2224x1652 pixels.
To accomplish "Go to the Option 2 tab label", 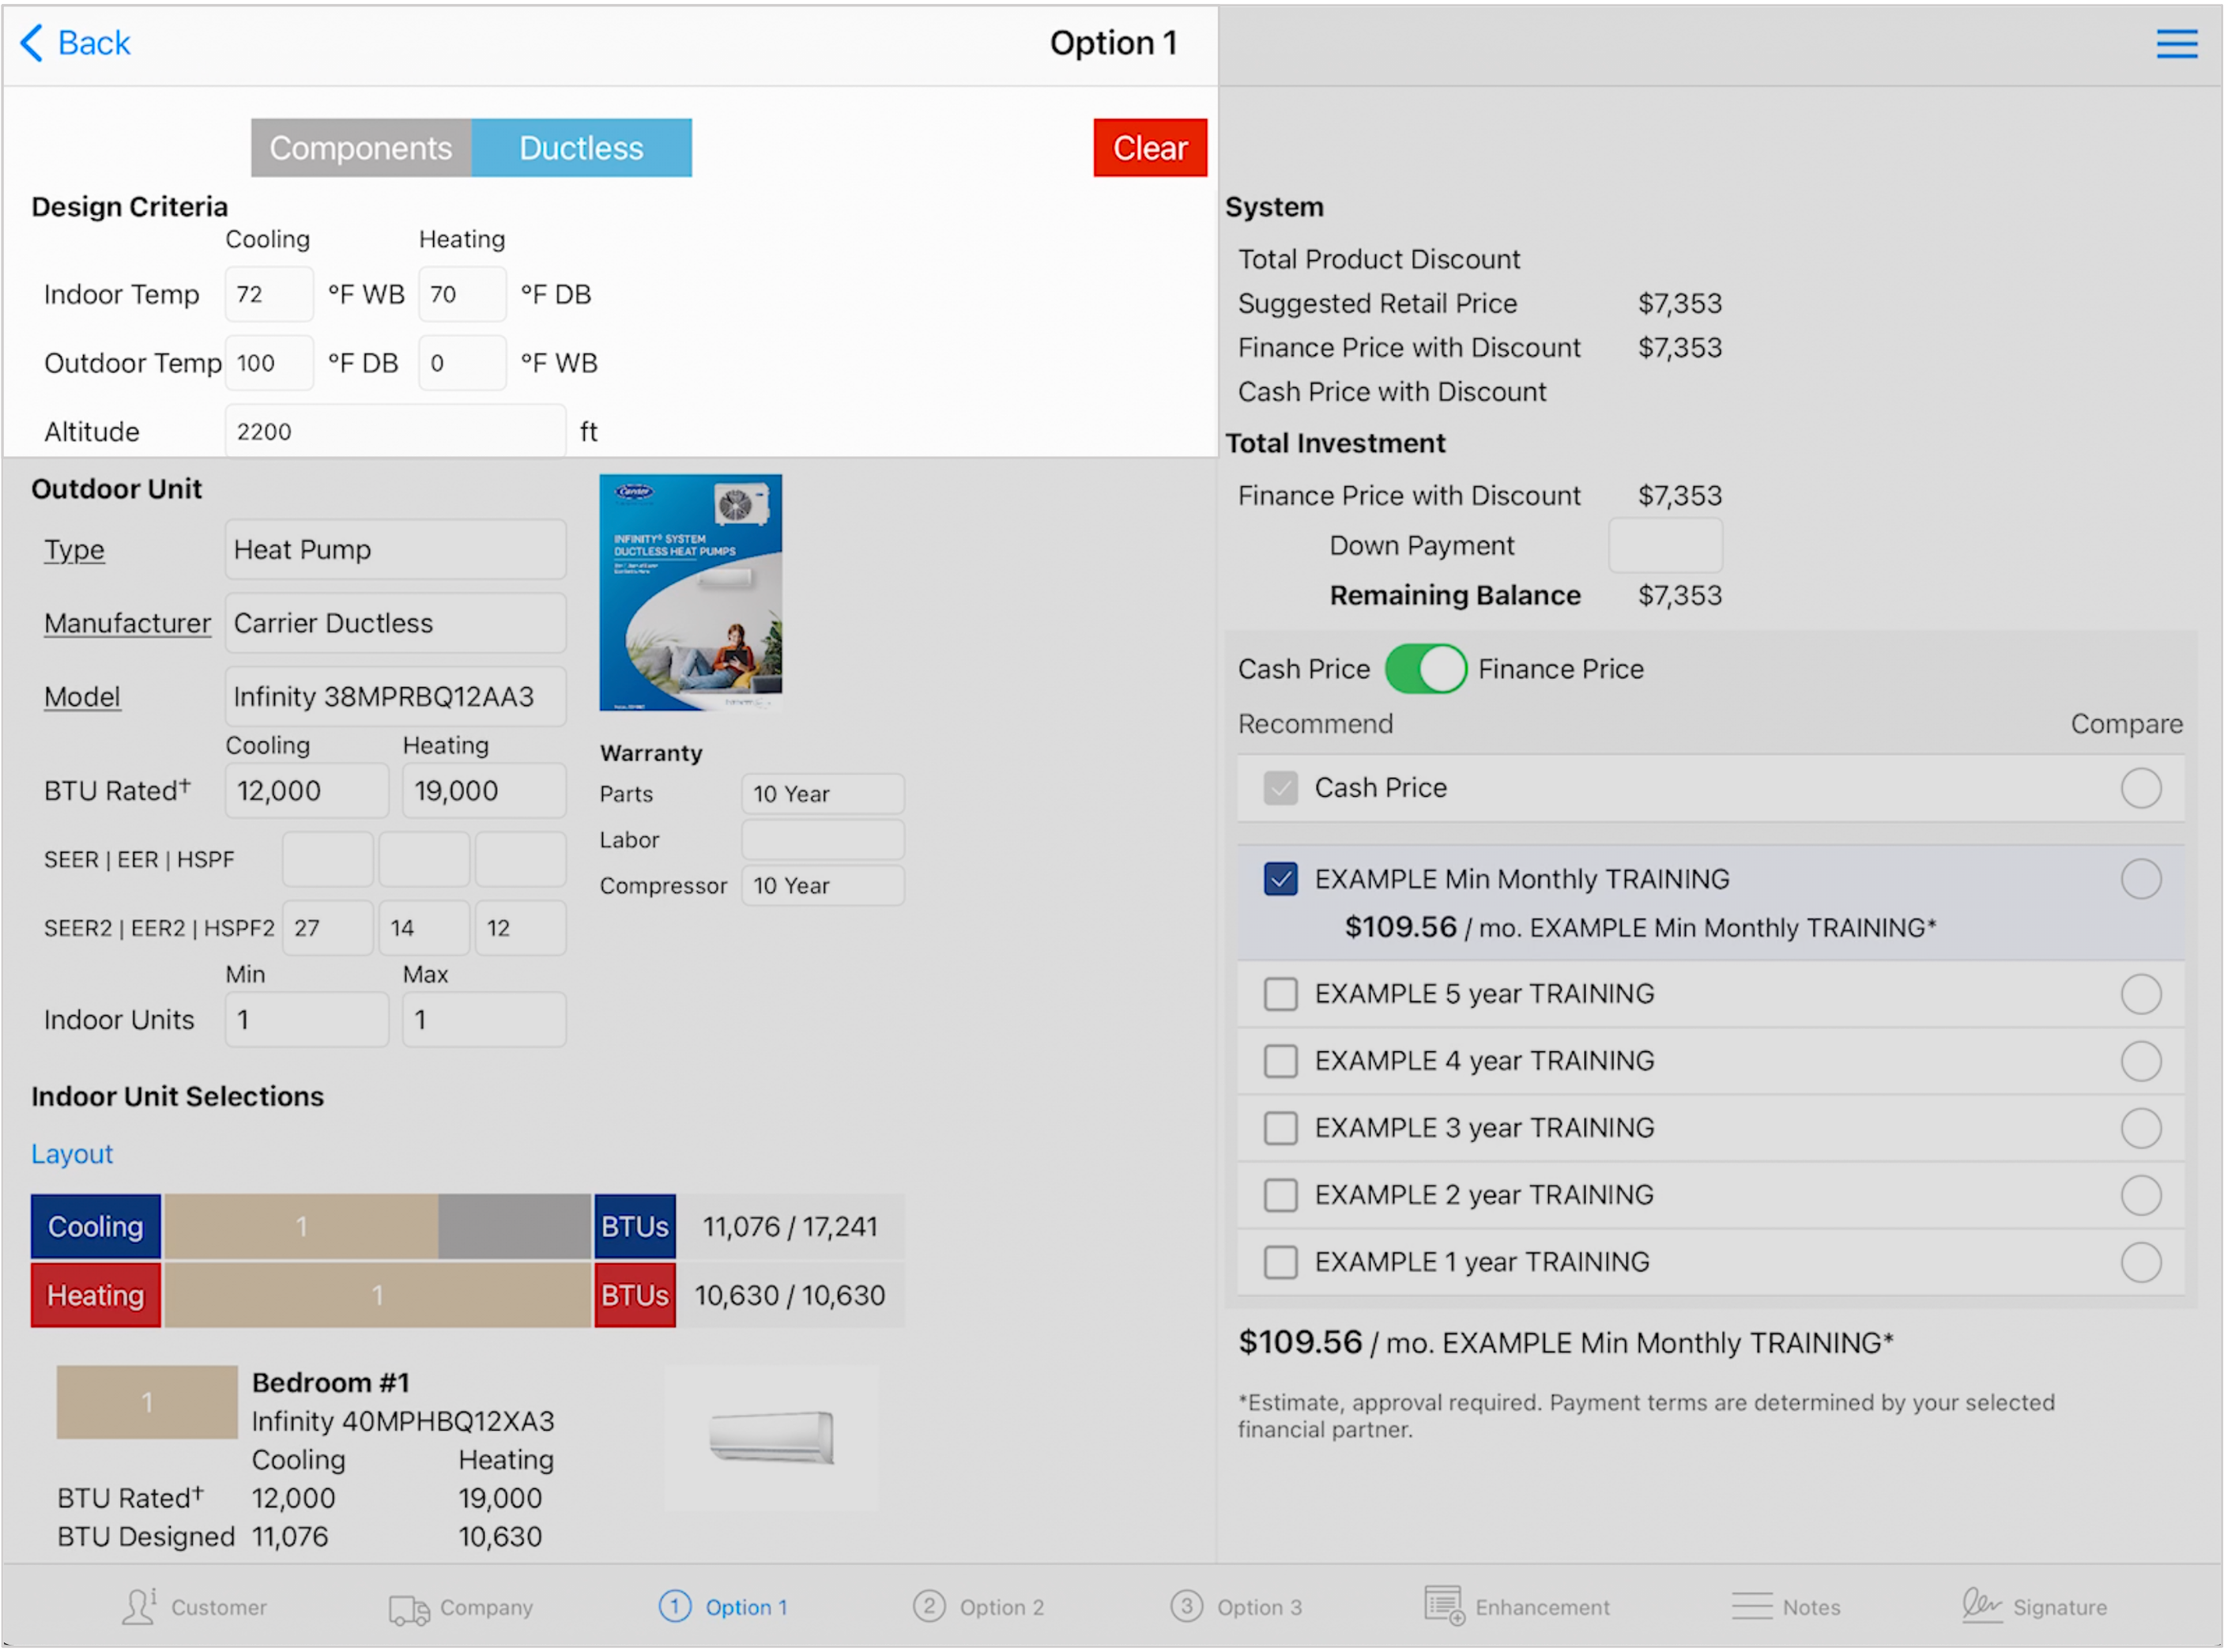I will tap(1001, 1607).
